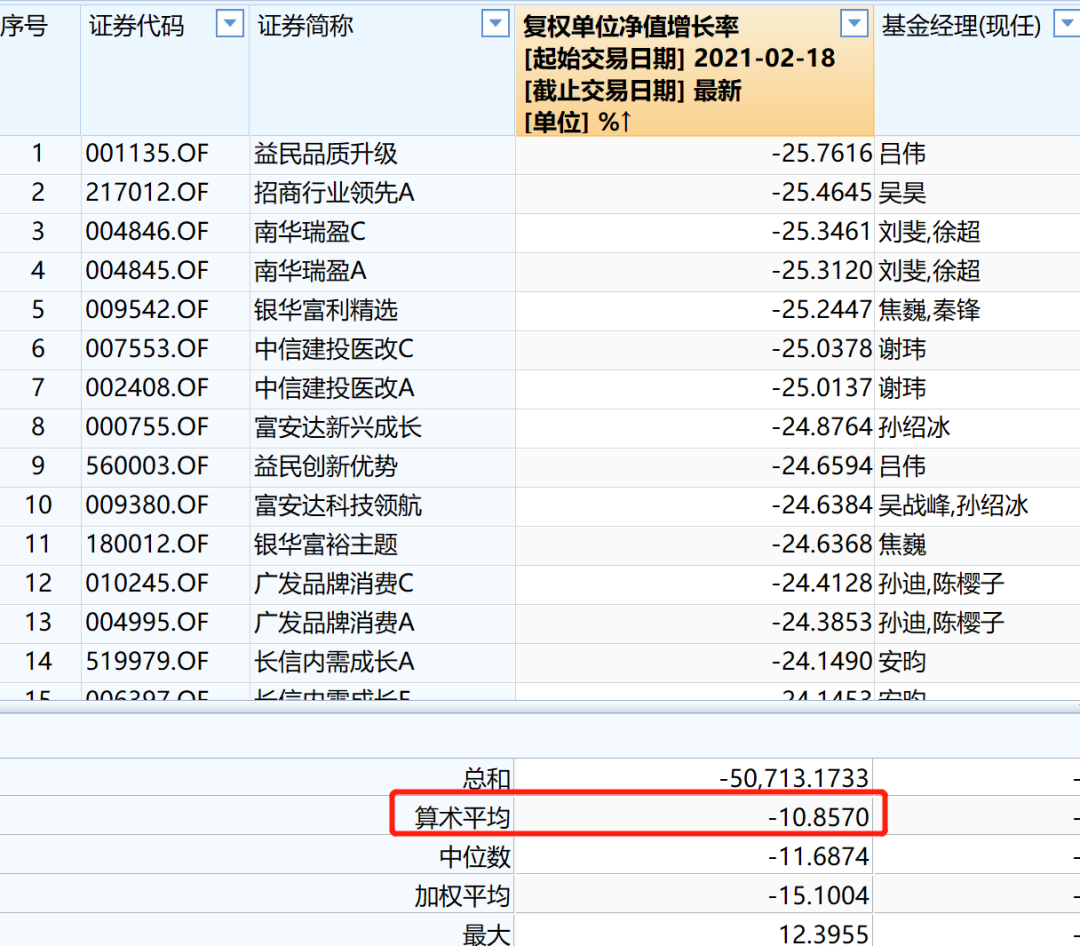The image size is (1080, 946).
Task: Click the 算术平均 summary label
Action: point(462,818)
